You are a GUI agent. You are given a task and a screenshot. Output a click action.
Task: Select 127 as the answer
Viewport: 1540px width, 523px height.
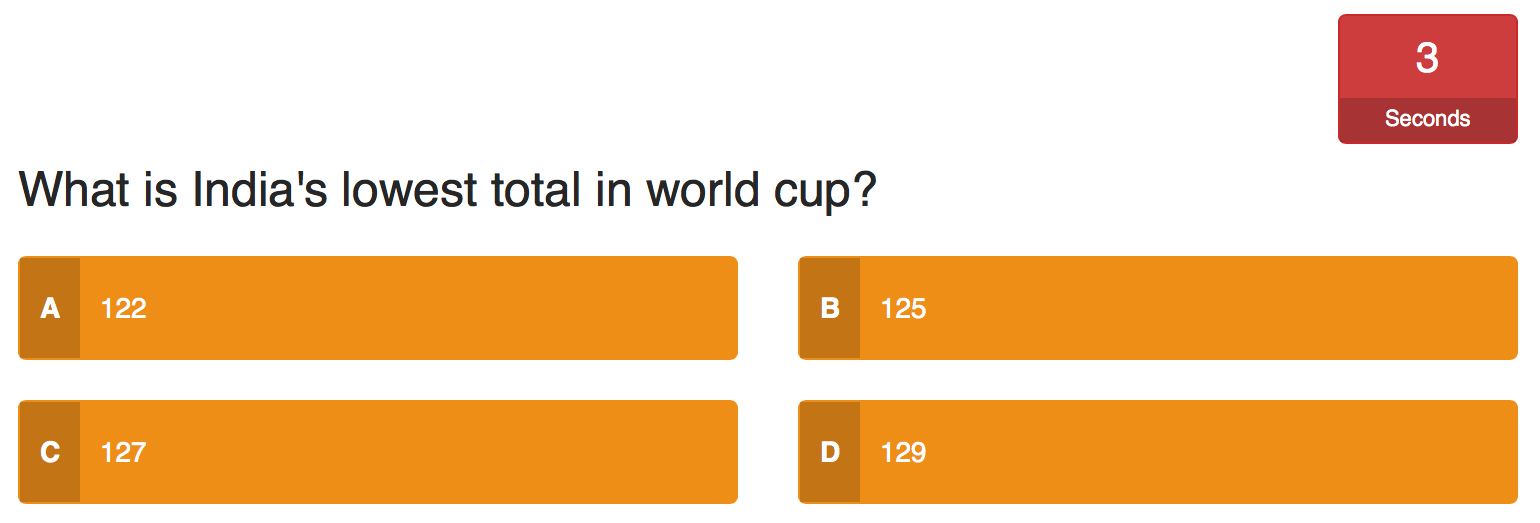(124, 452)
